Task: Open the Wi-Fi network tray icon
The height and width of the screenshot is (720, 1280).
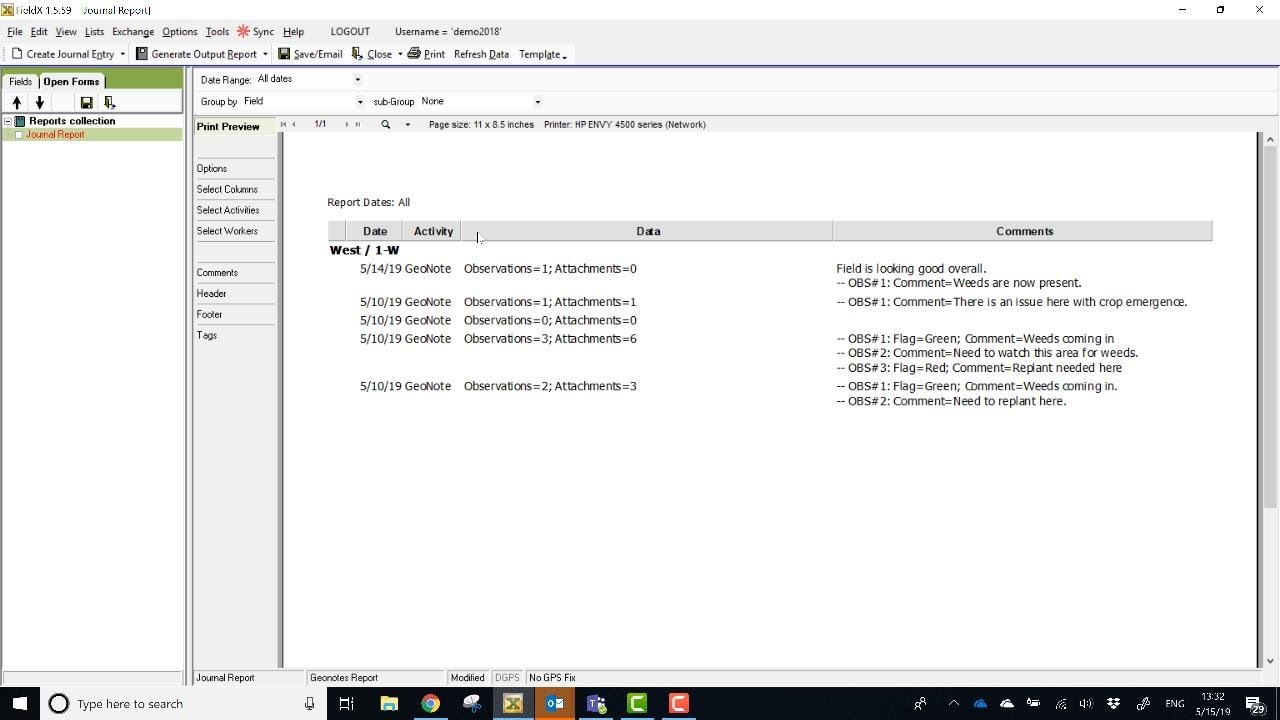Action: click(x=1061, y=704)
